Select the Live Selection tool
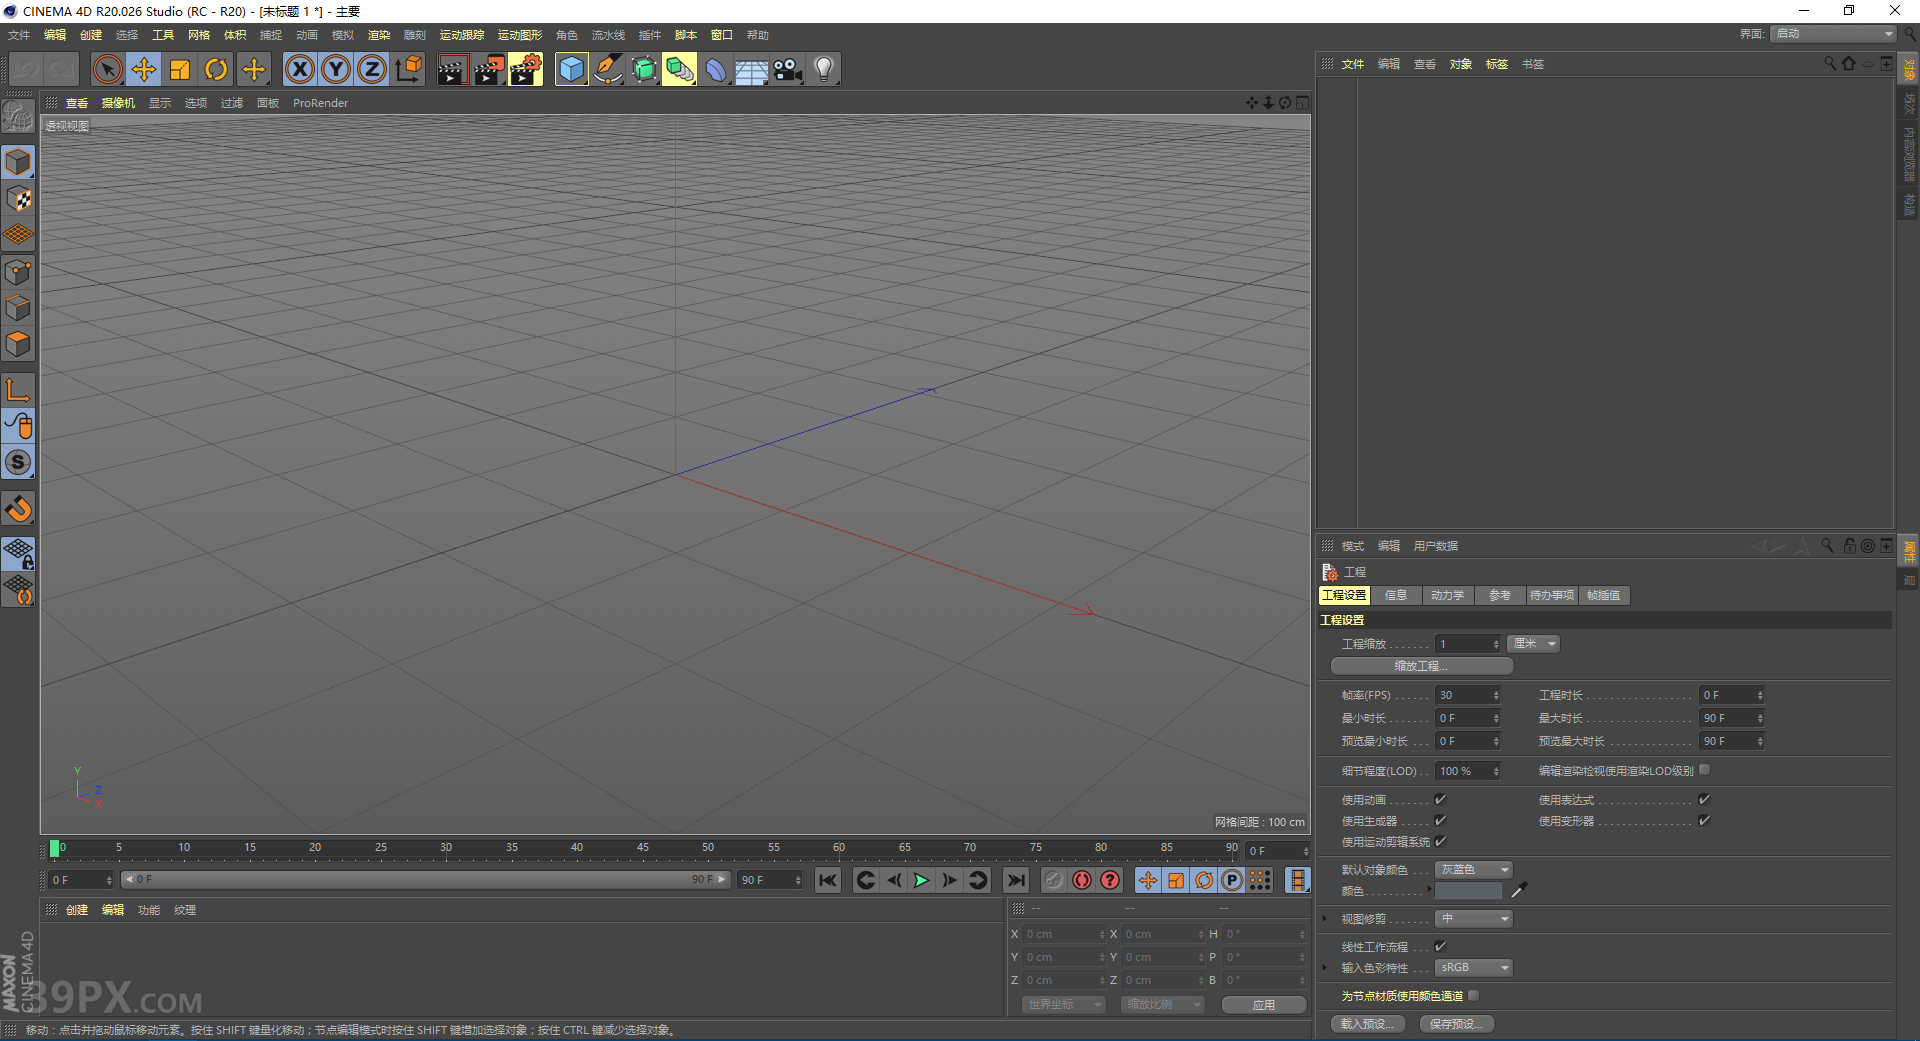 coord(107,69)
